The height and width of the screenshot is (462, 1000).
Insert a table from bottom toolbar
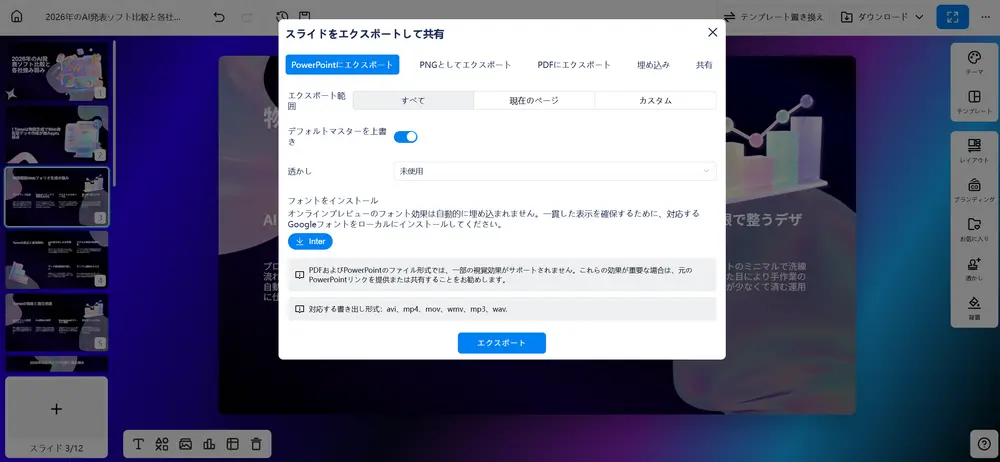[x=232, y=444]
